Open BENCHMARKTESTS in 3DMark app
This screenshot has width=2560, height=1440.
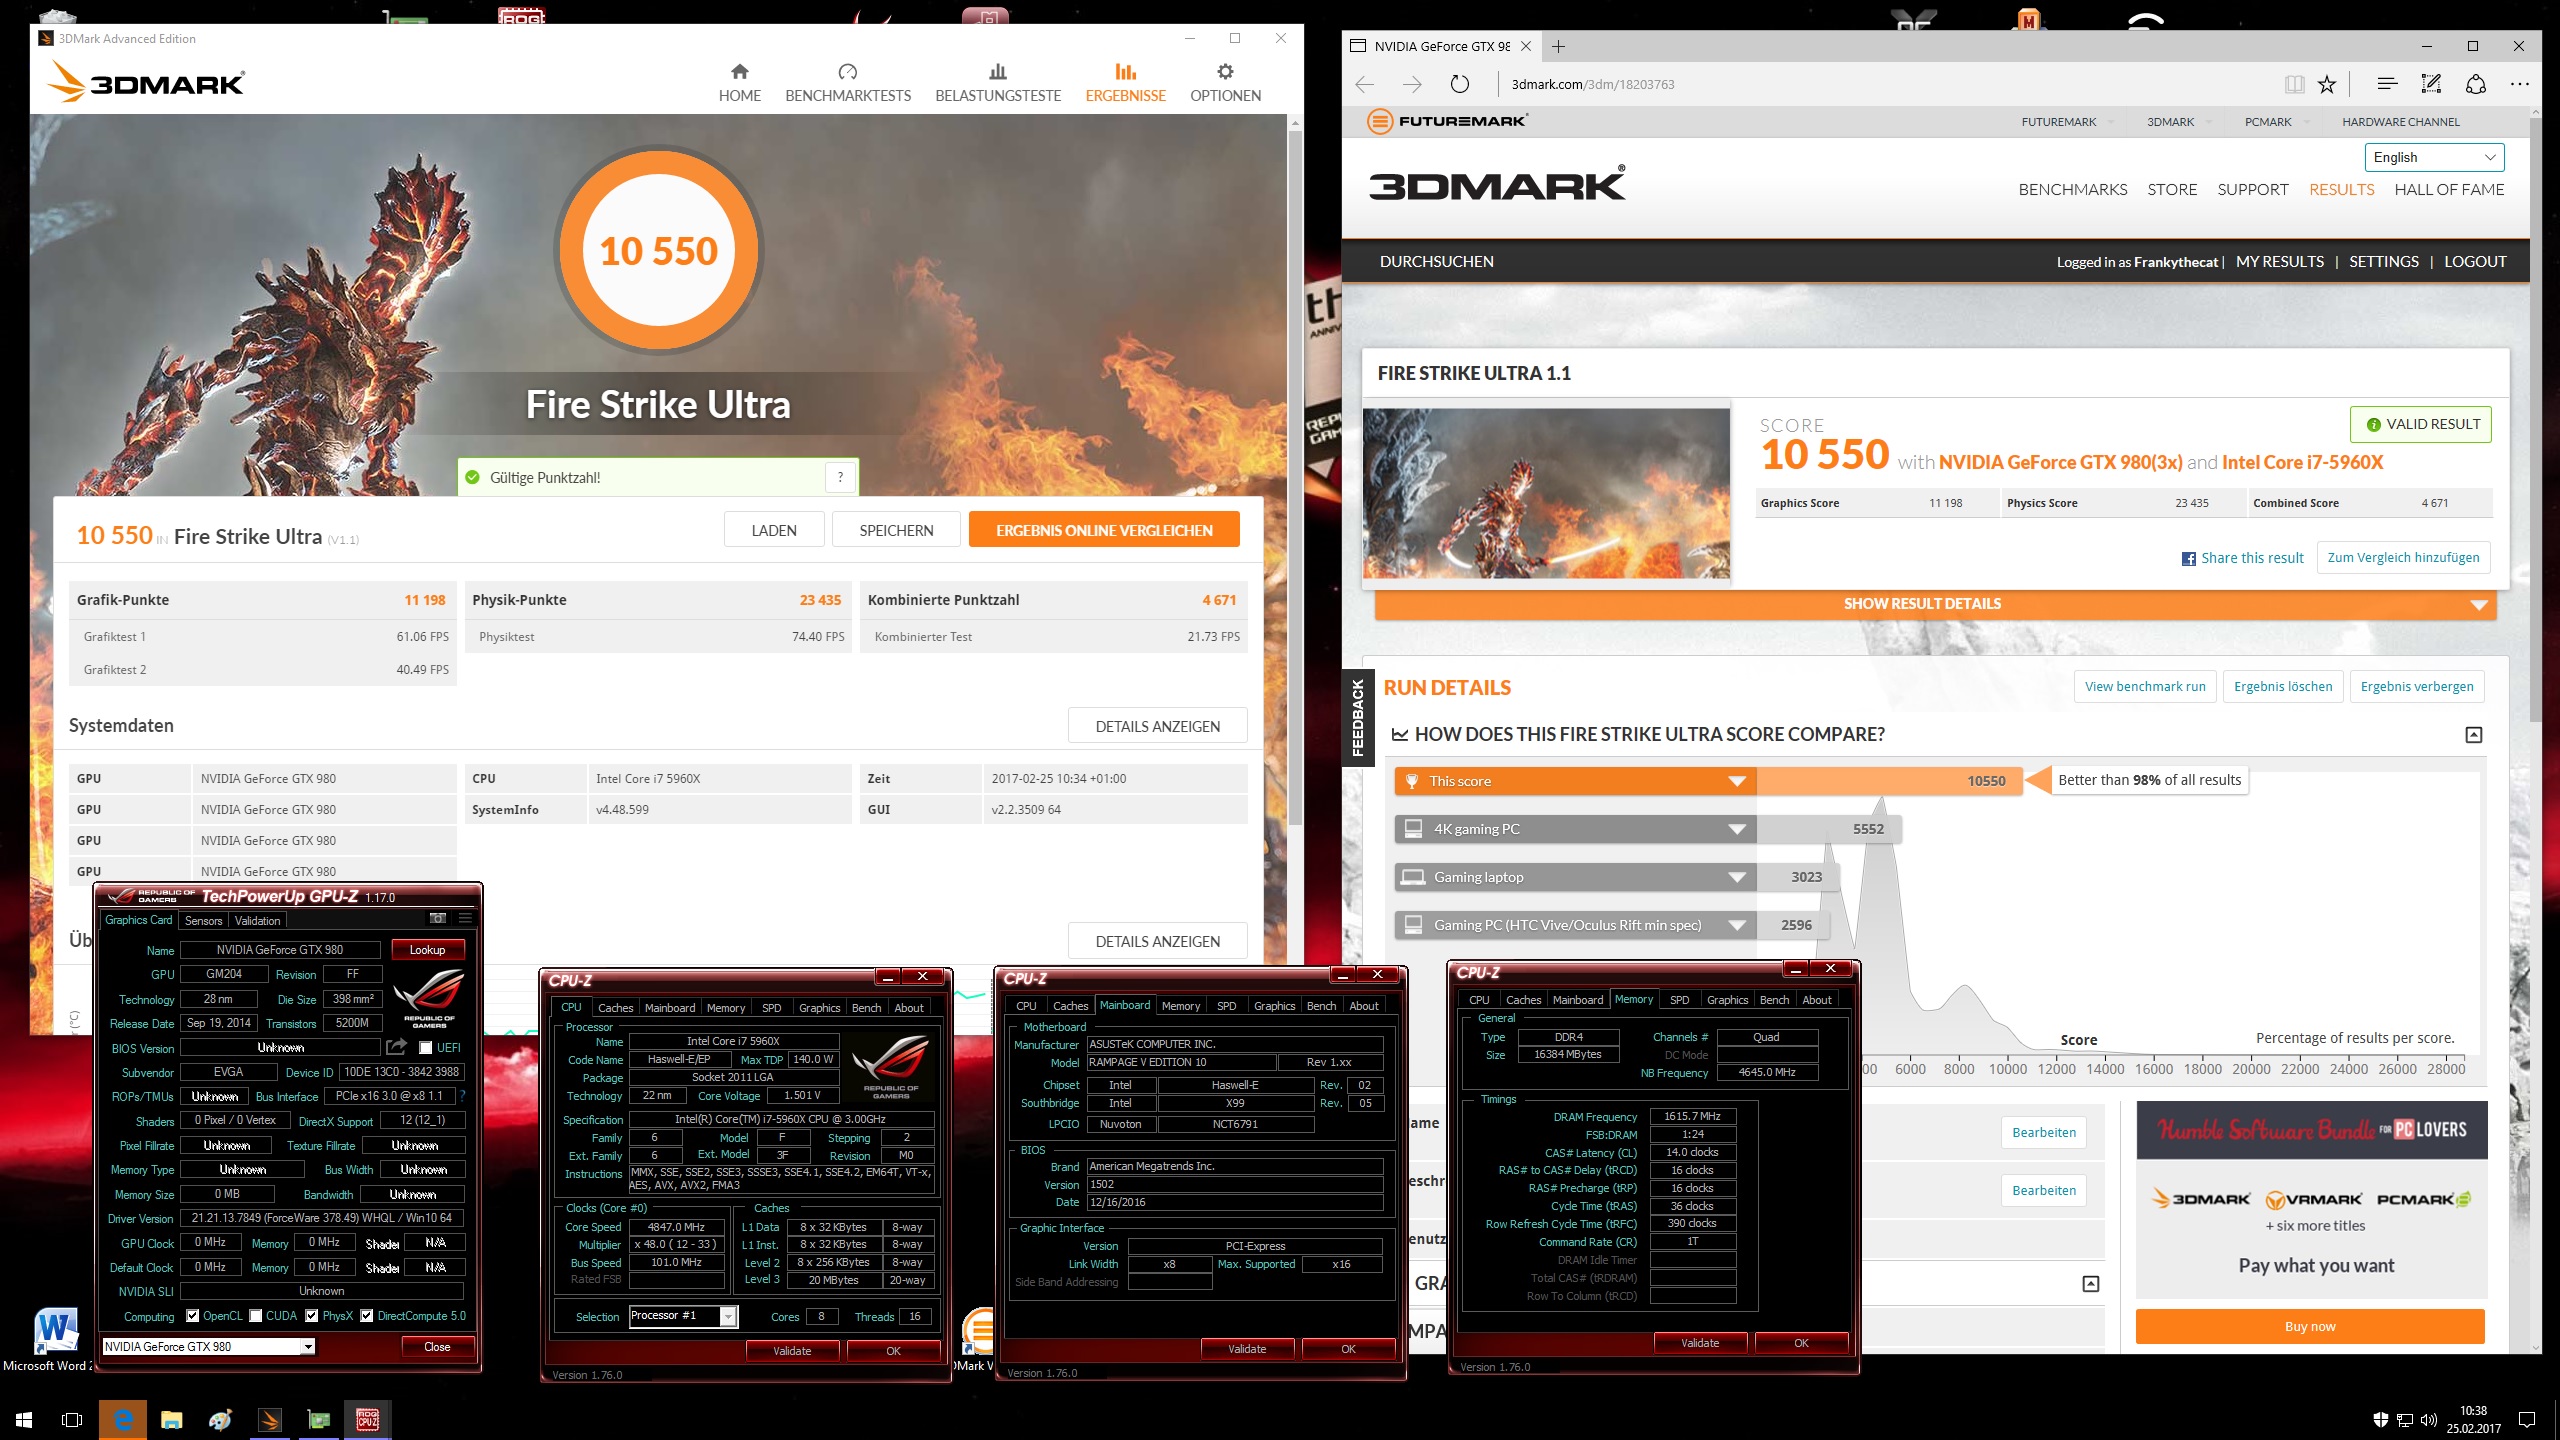pos(848,83)
